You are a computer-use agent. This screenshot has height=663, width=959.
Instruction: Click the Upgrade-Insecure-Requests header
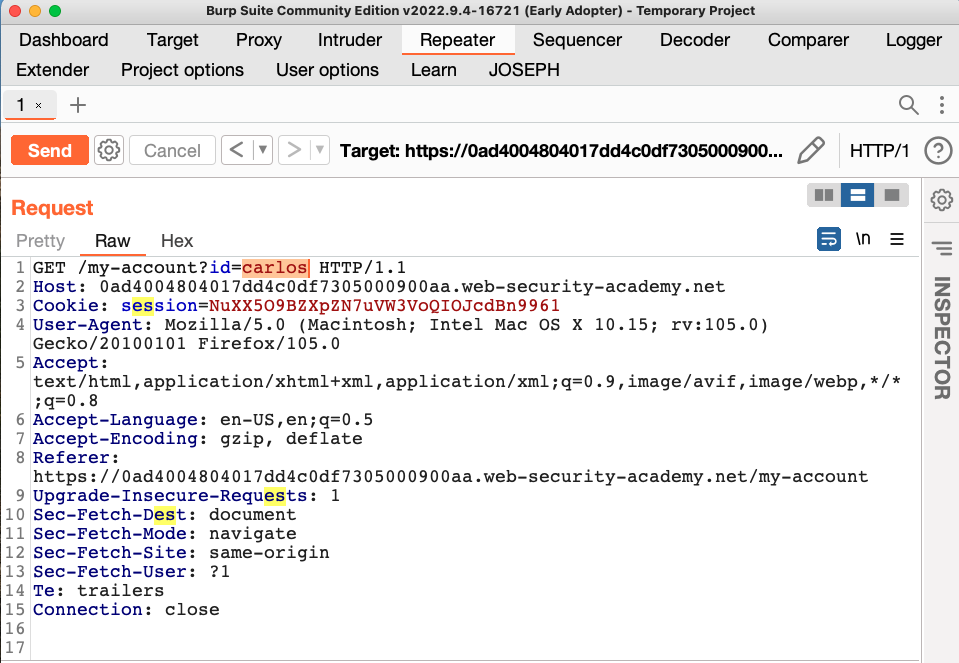click(186, 496)
